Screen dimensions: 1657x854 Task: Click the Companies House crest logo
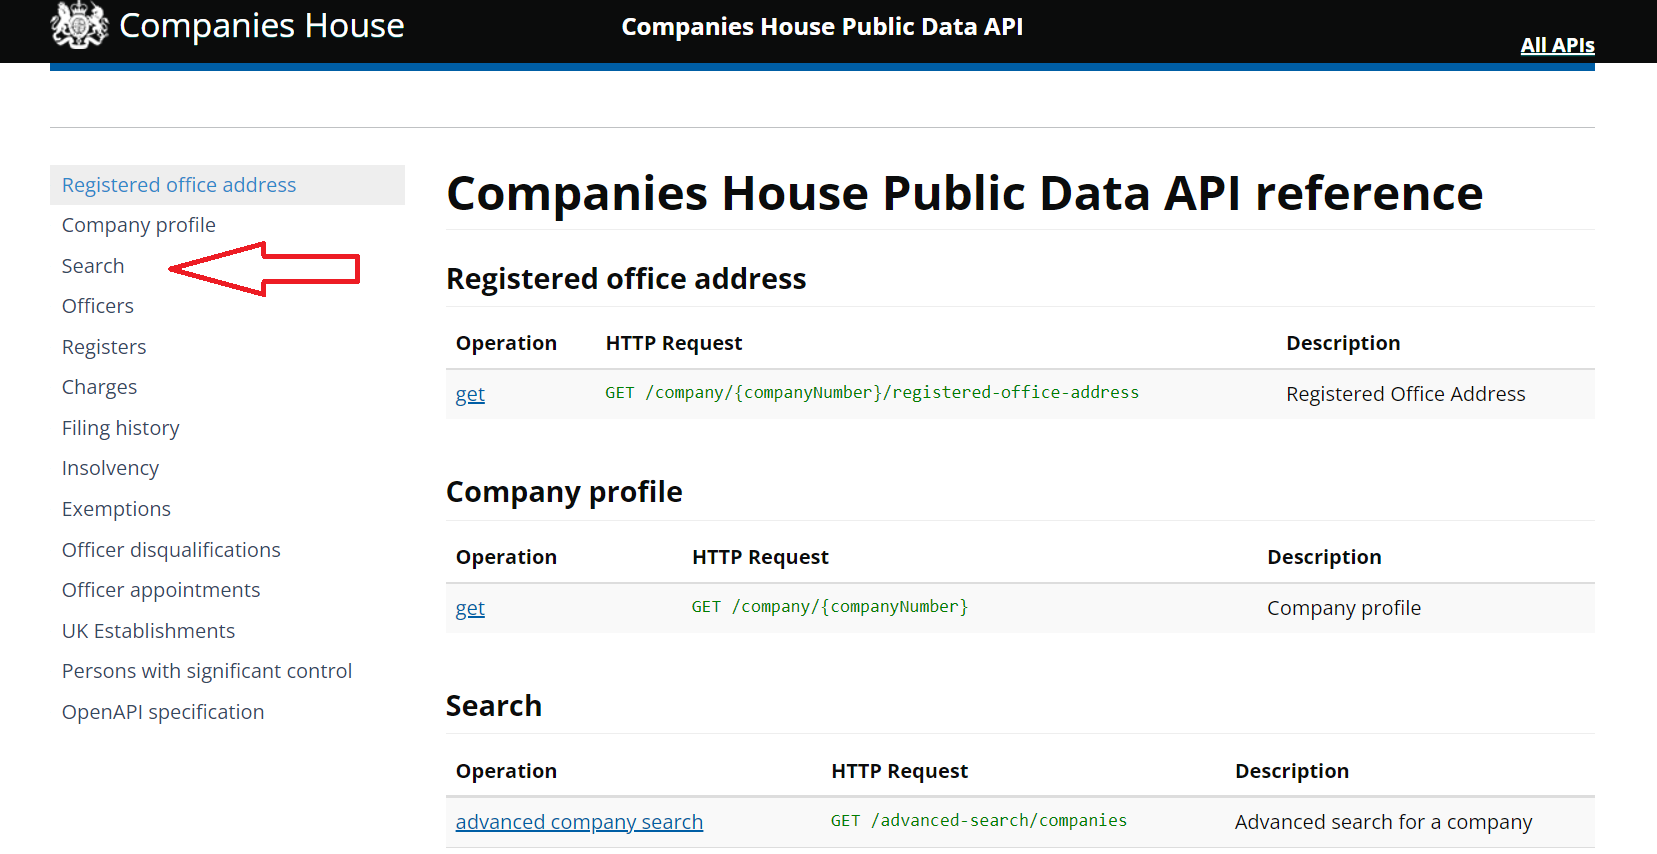click(x=79, y=24)
